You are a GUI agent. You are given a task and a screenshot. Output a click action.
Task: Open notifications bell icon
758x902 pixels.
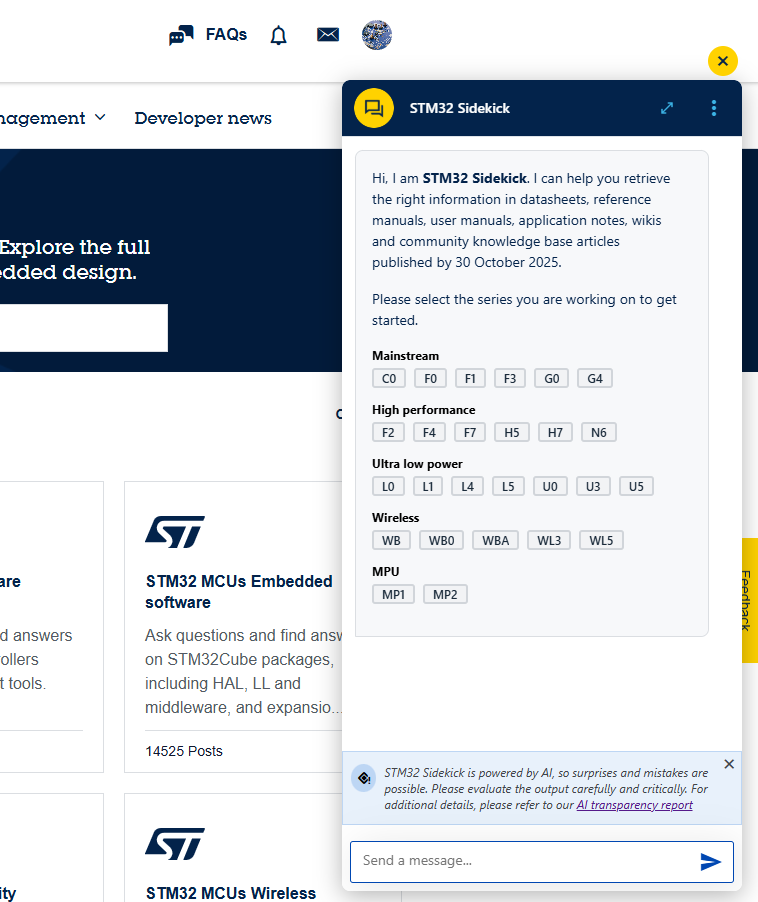click(x=278, y=35)
